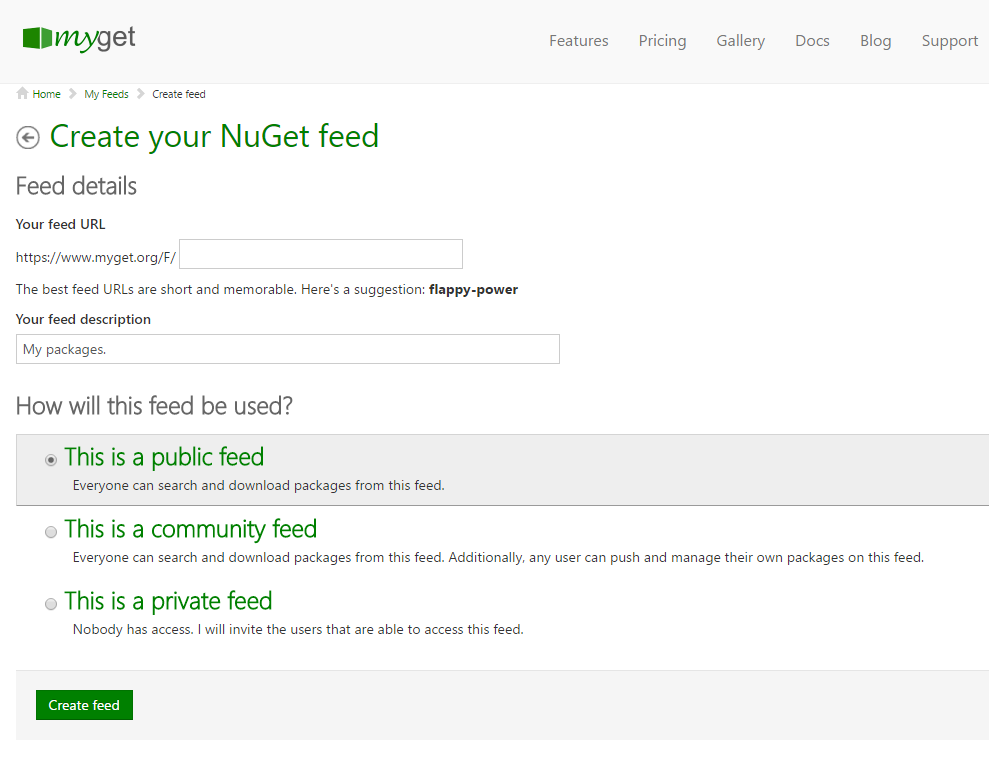Focus the feed URL input field
The height and width of the screenshot is (758, 989).
pos(320,254)
